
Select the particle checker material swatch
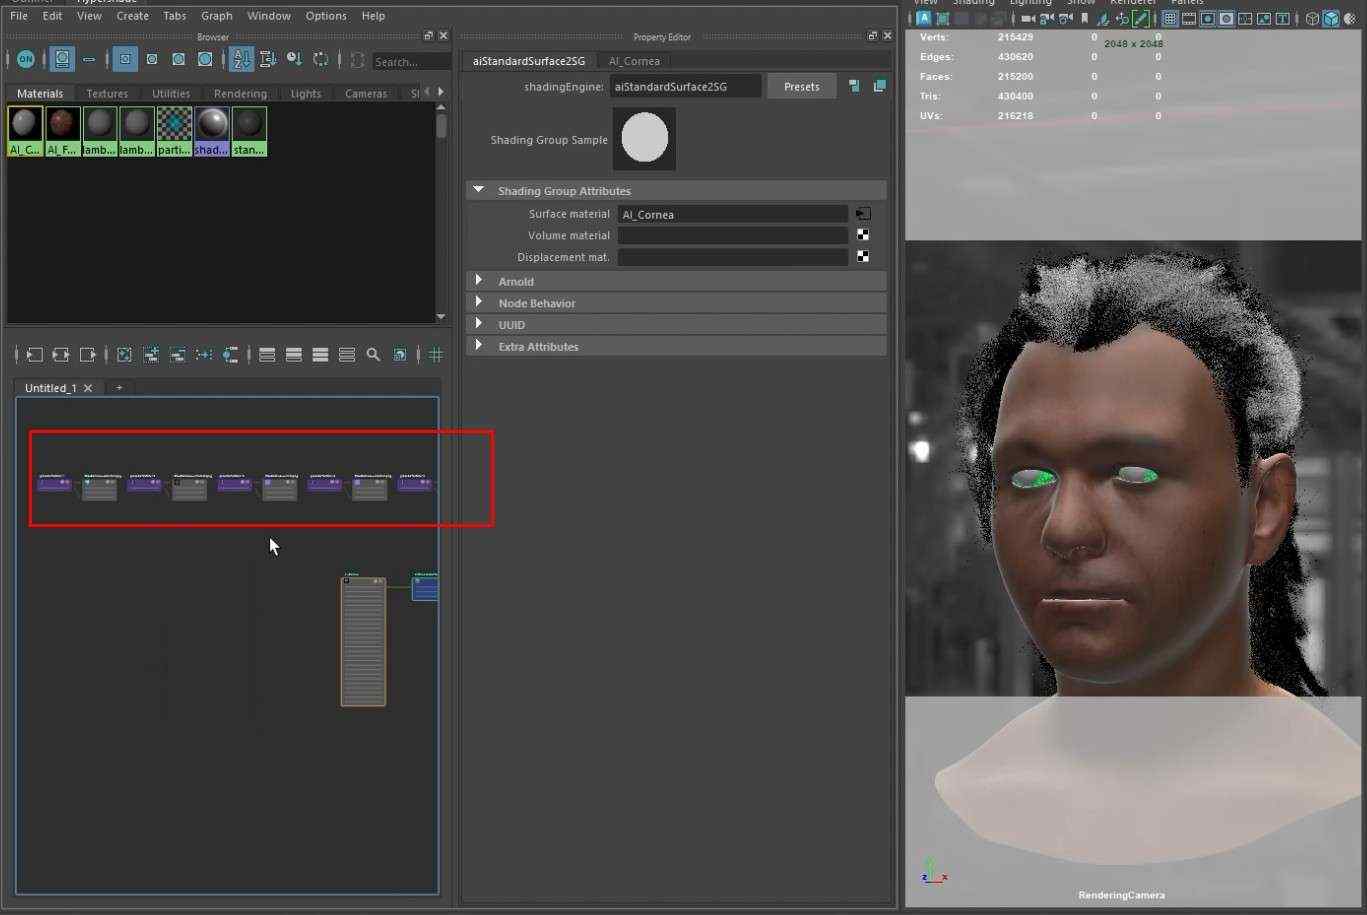pyautogui.click(x=174, y=131)
